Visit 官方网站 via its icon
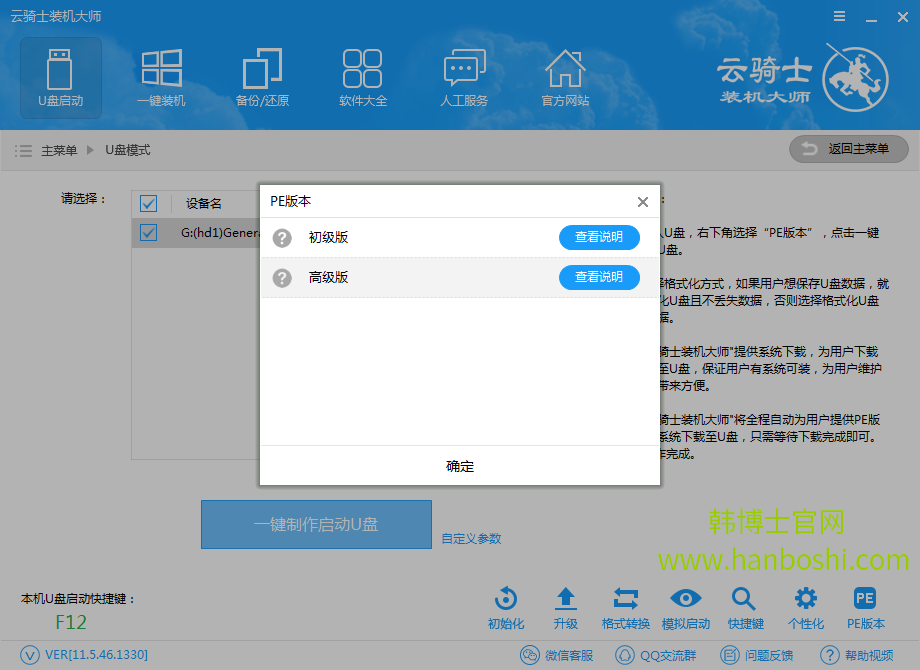 tap(564, 78)
